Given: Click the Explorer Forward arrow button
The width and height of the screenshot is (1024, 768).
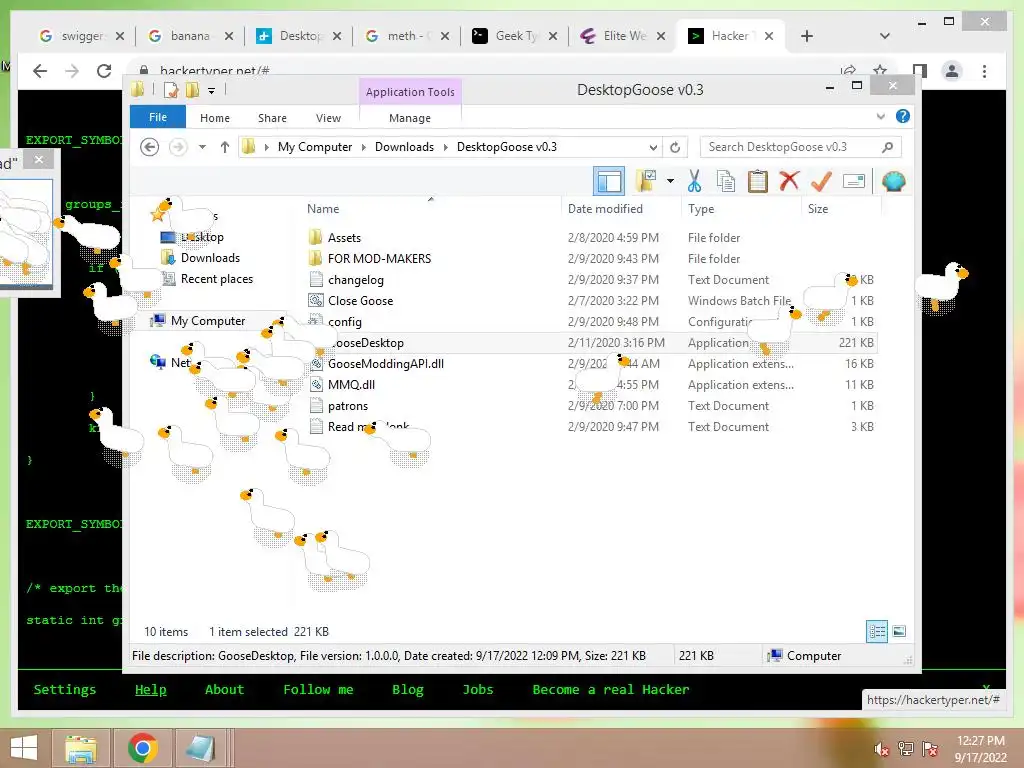Looking at the screenshot, I should coord(178,147).
